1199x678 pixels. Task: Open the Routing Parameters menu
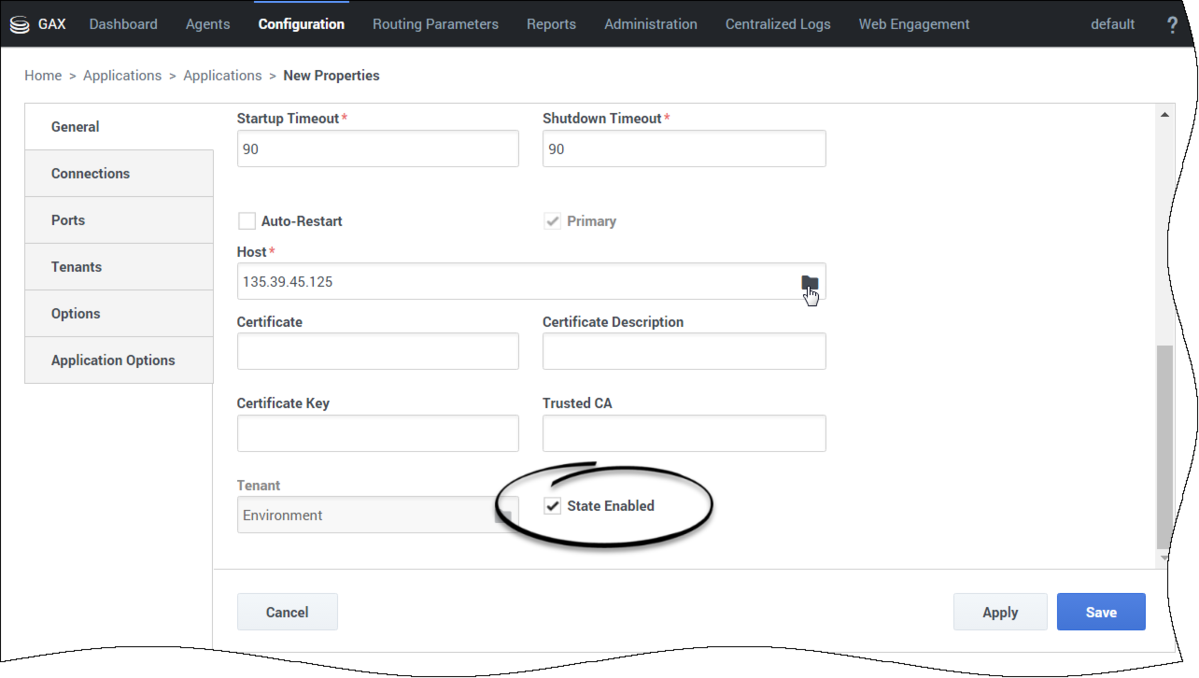pyautogui.click(x=435, y=24)
